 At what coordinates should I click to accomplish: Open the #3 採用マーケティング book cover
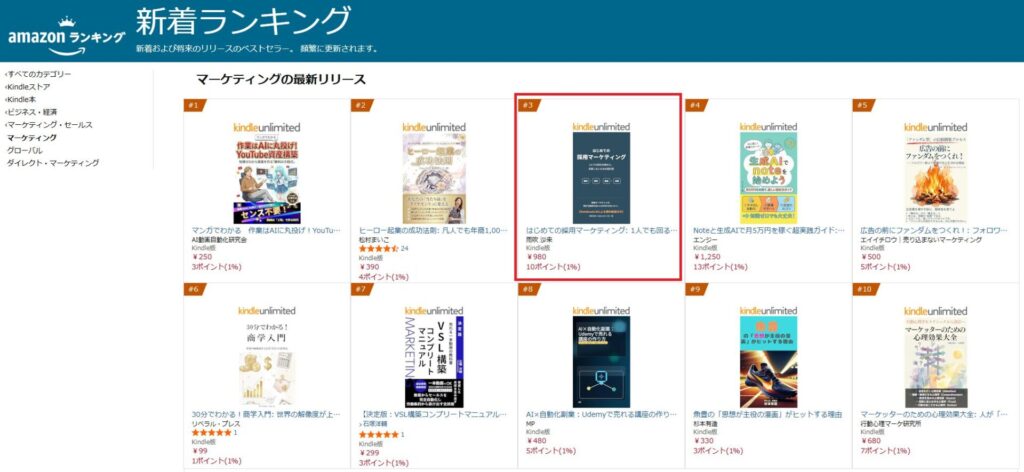coord(601,178)
